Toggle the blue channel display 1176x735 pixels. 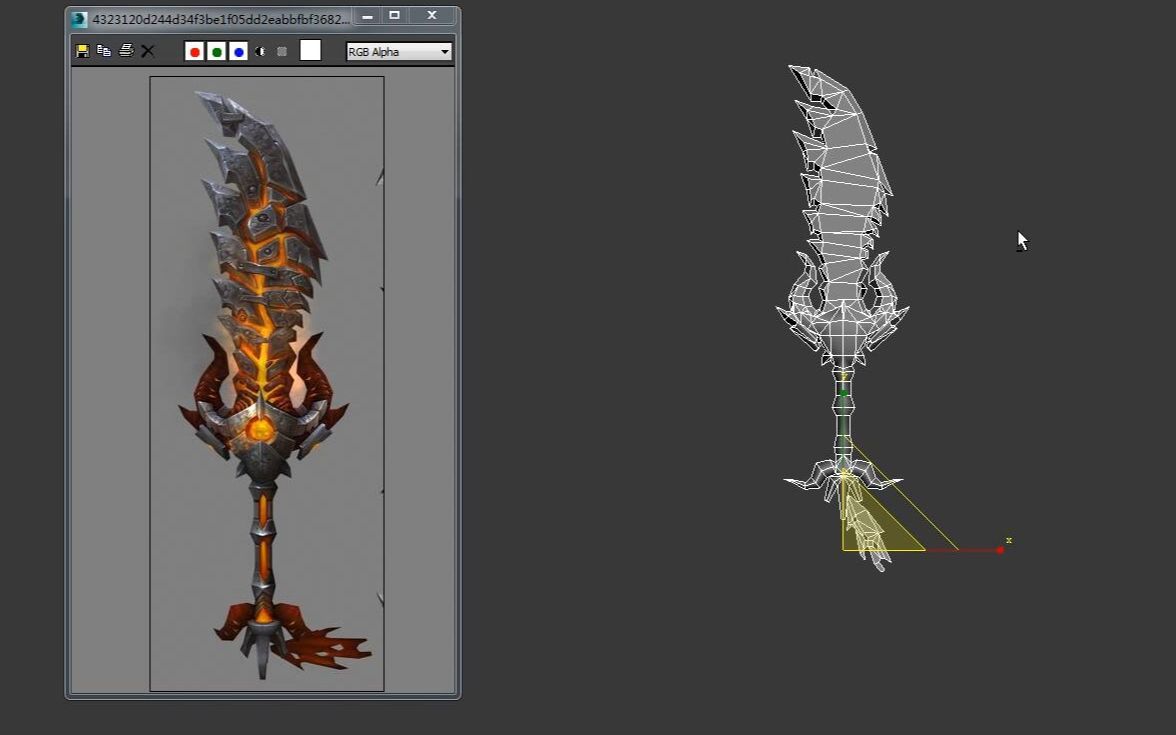(x=238, y=51)
